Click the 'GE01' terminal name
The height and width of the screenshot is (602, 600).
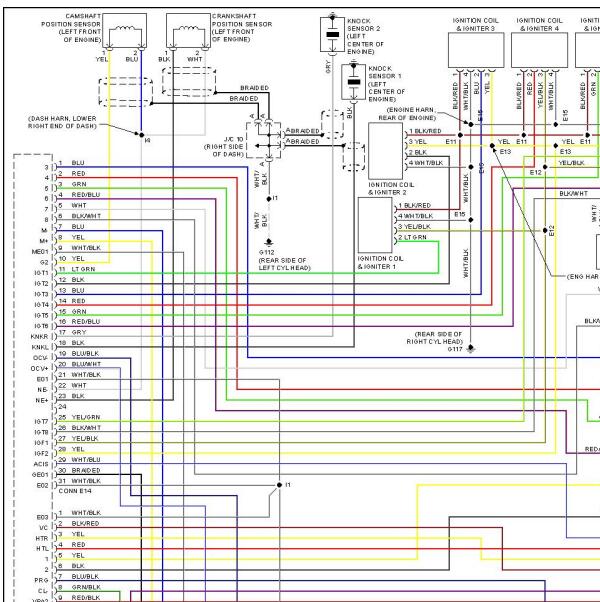(40, 475)
